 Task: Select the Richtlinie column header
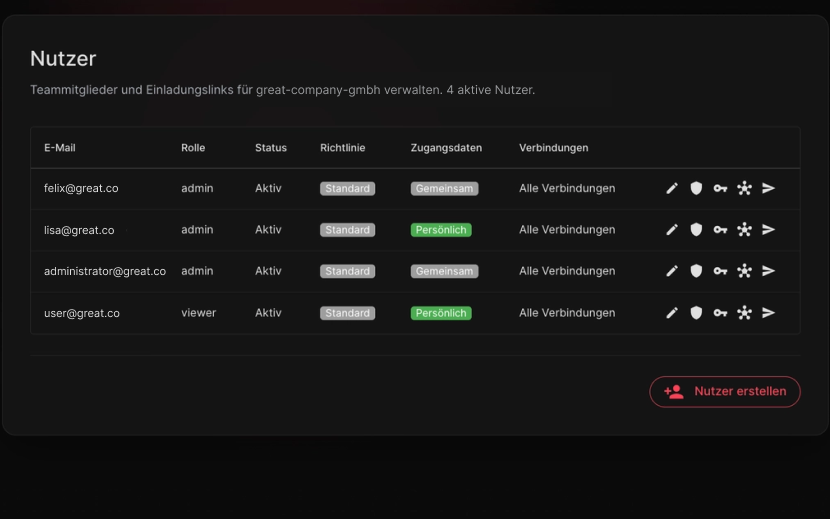coord(342,148)
